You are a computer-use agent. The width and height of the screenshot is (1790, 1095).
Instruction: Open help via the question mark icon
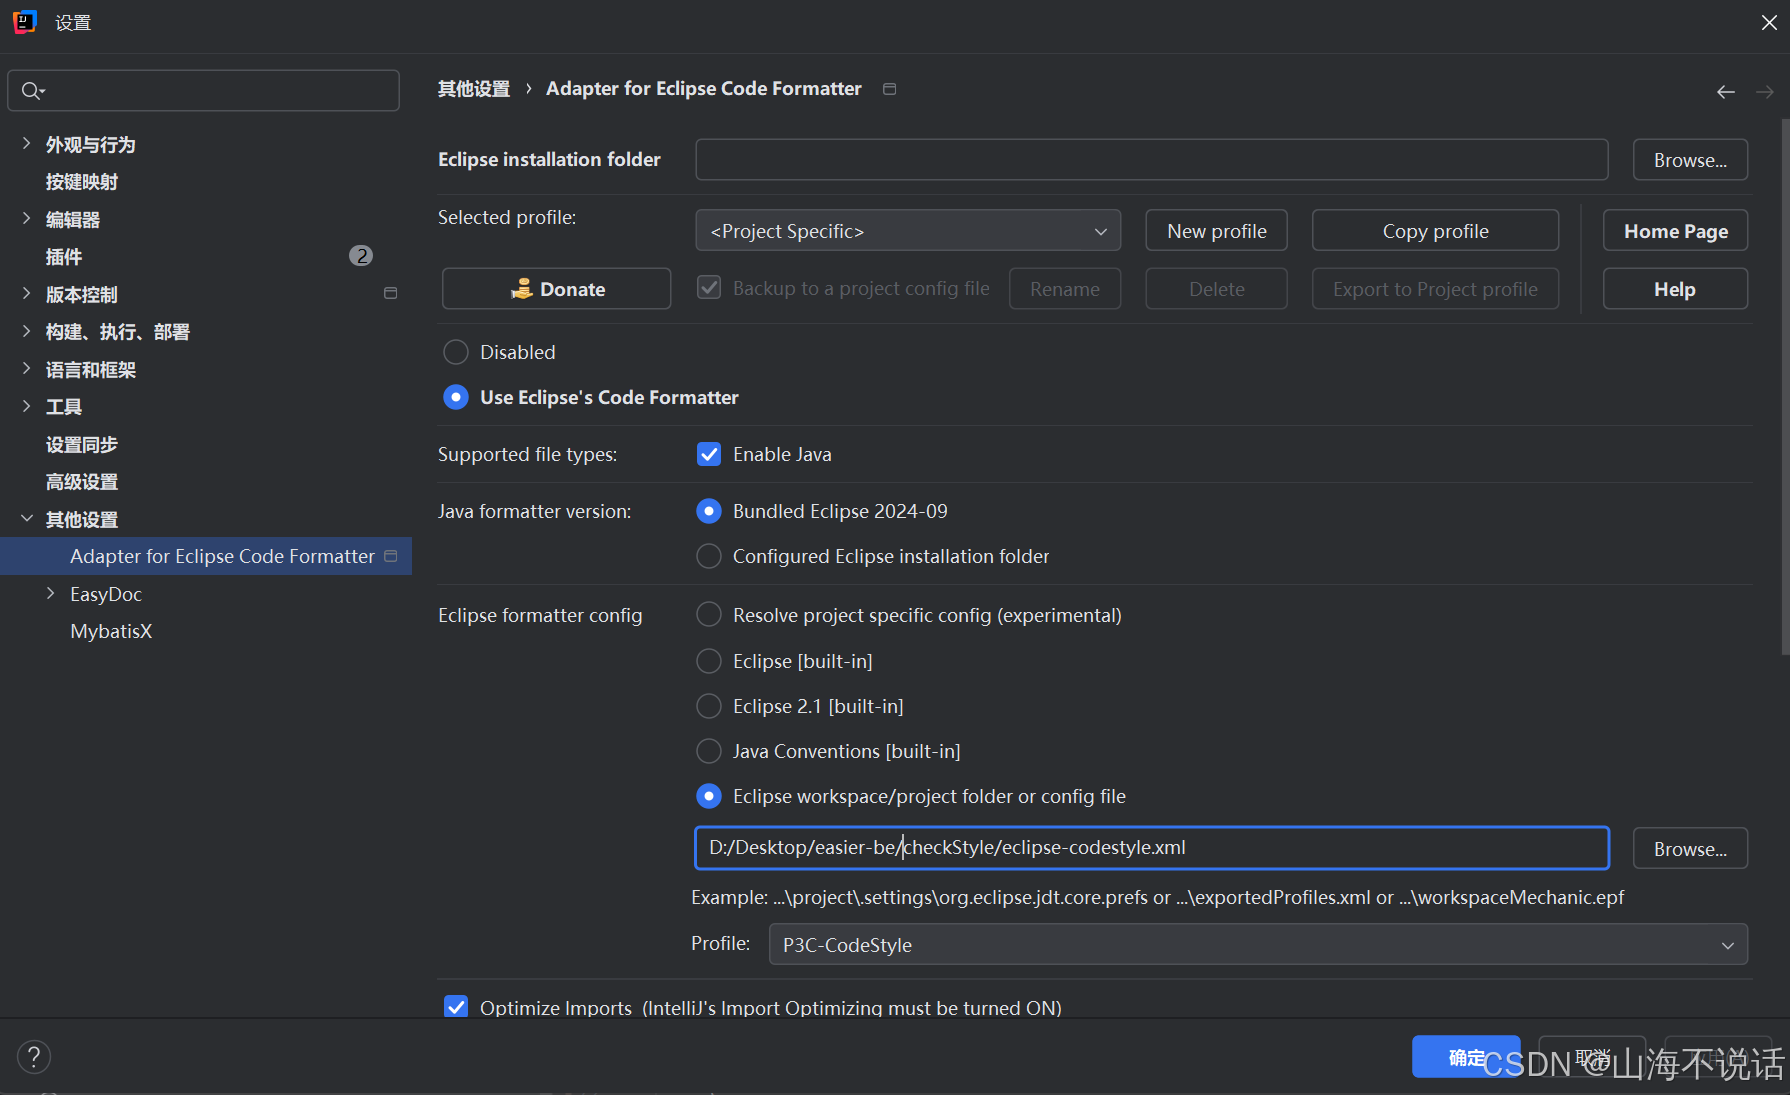click(x=34, y=1056)
